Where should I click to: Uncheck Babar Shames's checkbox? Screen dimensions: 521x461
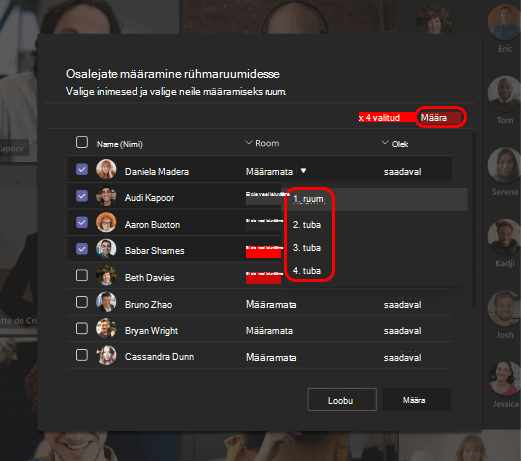click(x=82, y=249)
